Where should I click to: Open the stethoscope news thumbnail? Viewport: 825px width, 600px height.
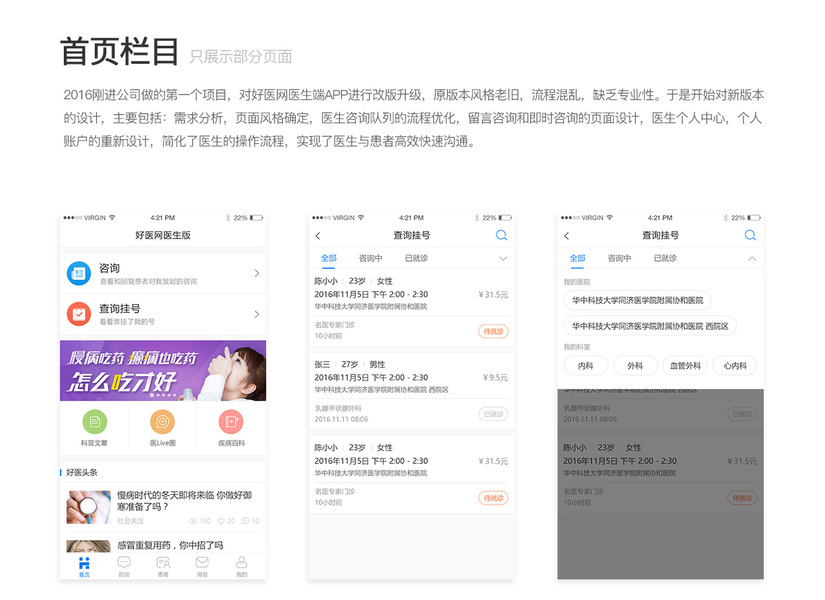click(x=89, y=507)
